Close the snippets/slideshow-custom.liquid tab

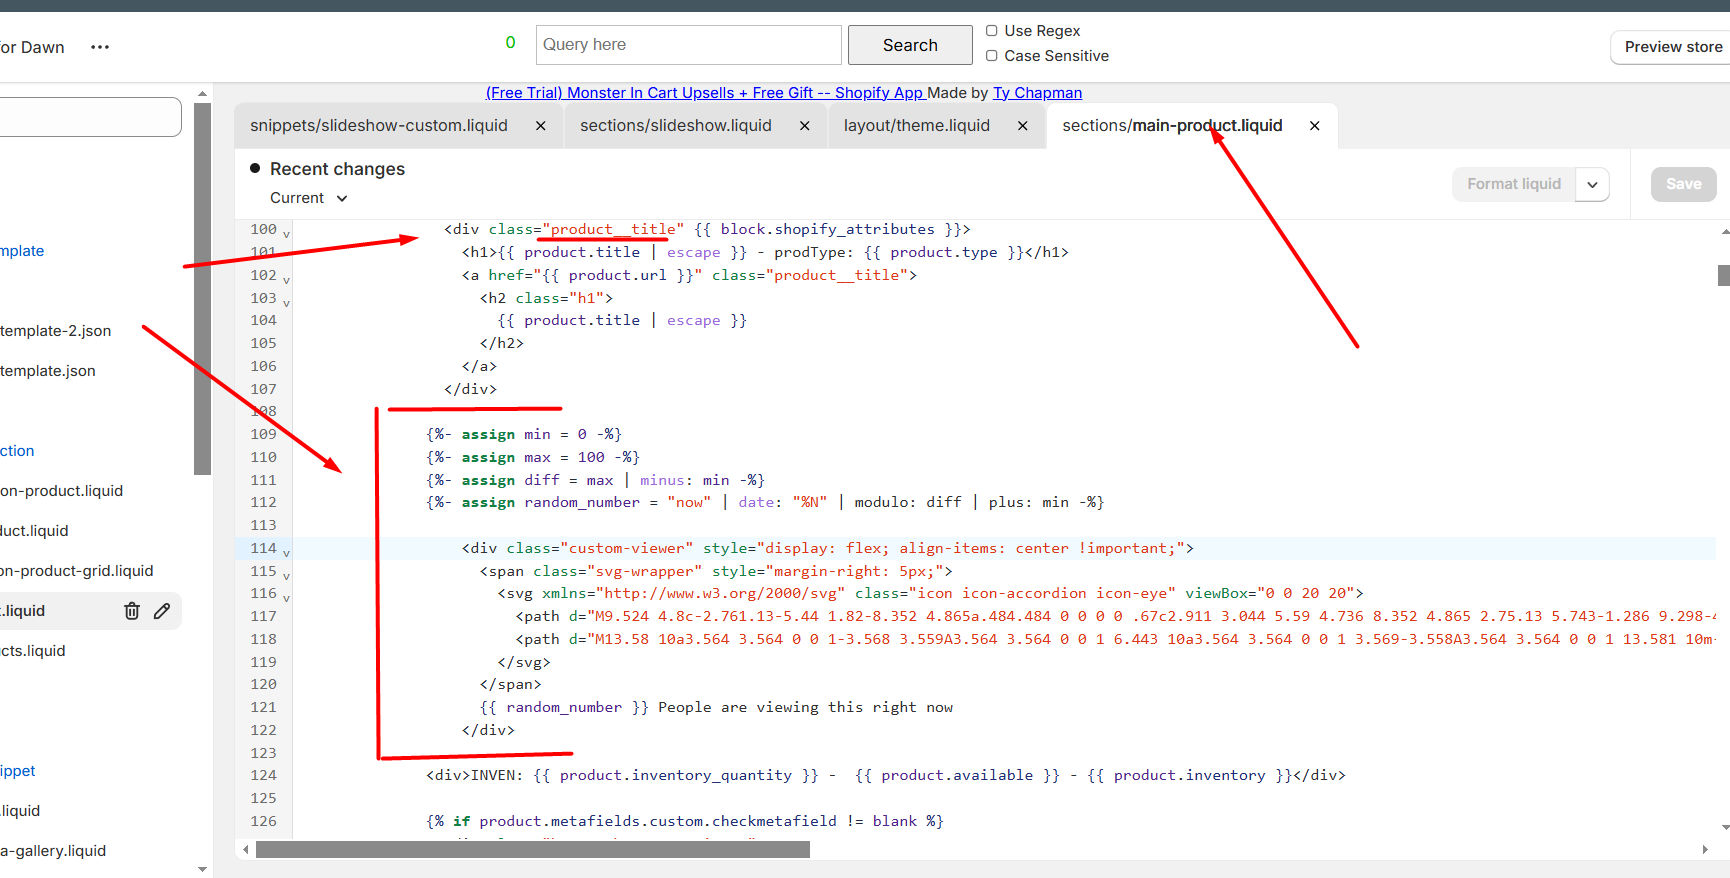pyautogui.click(x=541, y=126)
